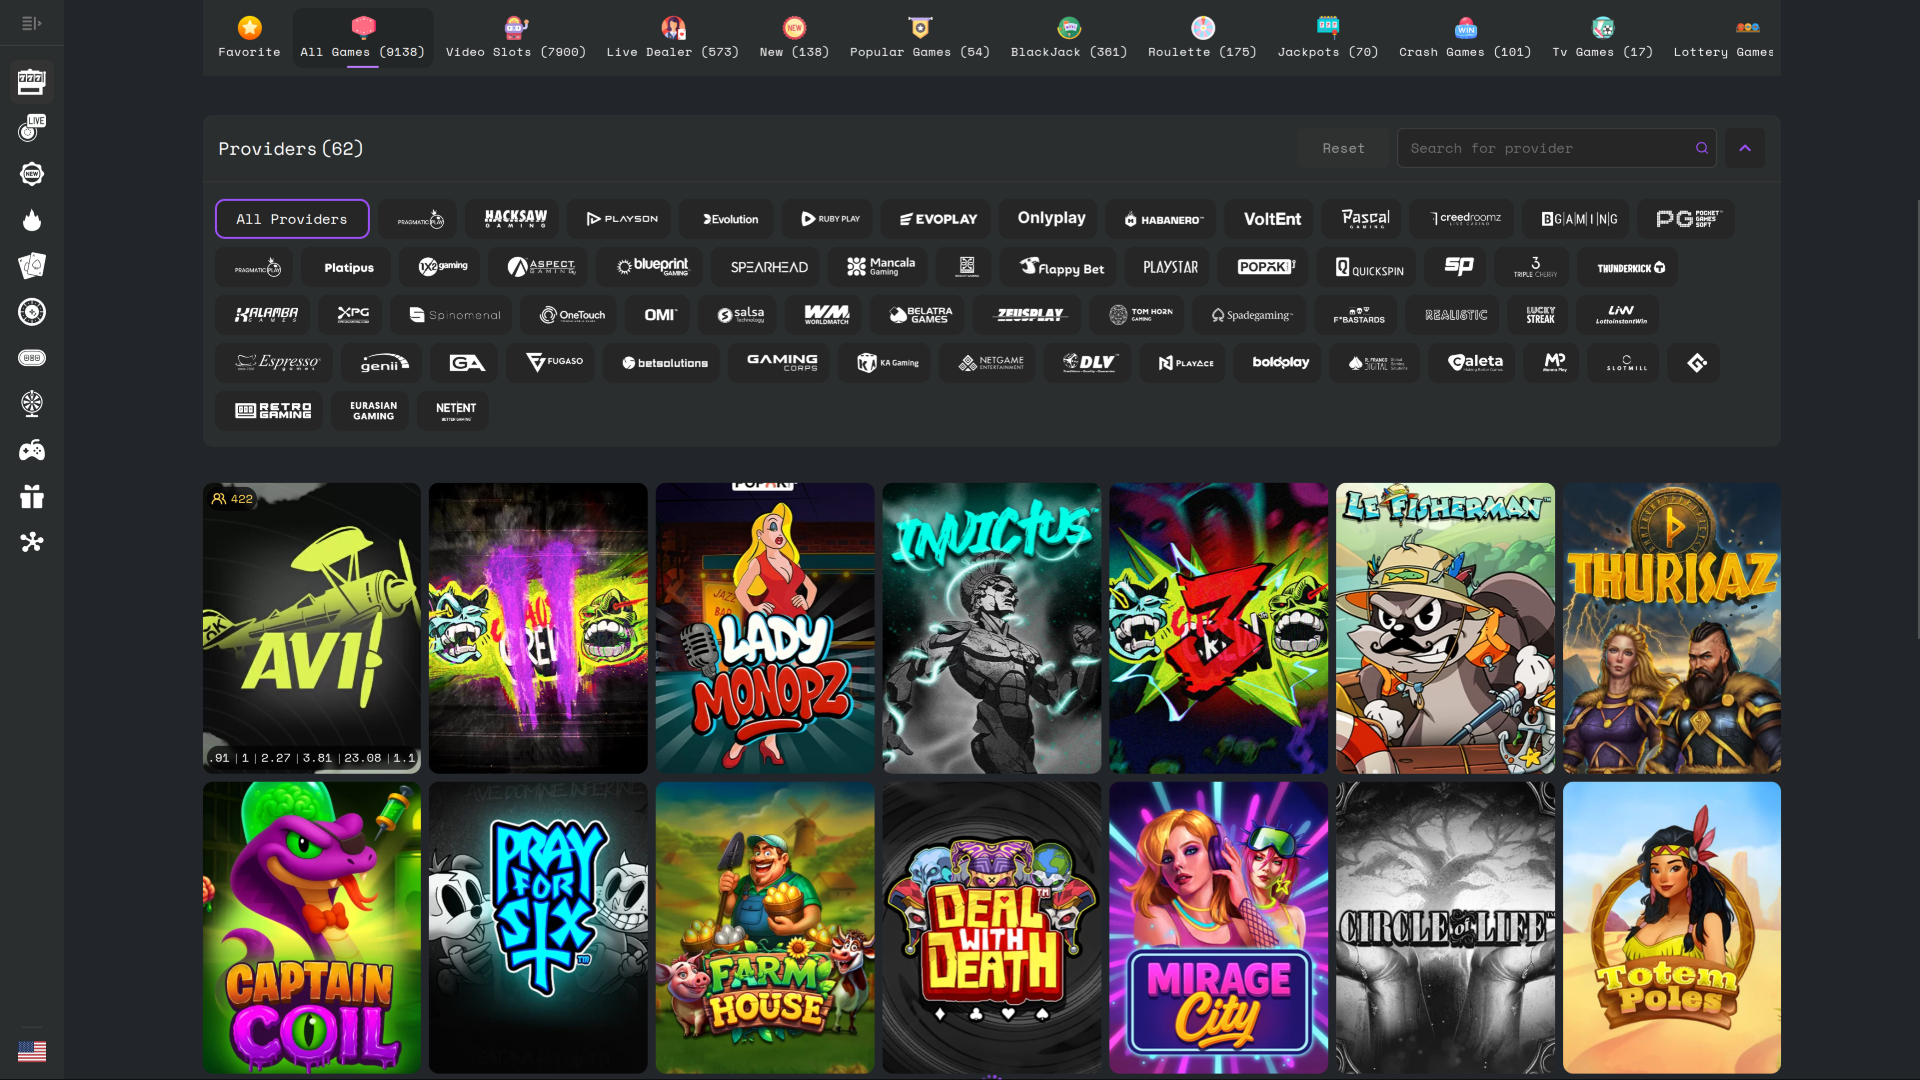Select the wheel of fortune sidebar icon

click(x=32, y=404)
